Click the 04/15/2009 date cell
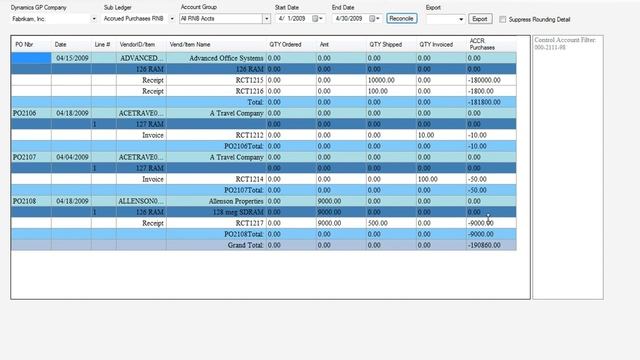This screenshot has height=360, width=640. click(71, 58)
